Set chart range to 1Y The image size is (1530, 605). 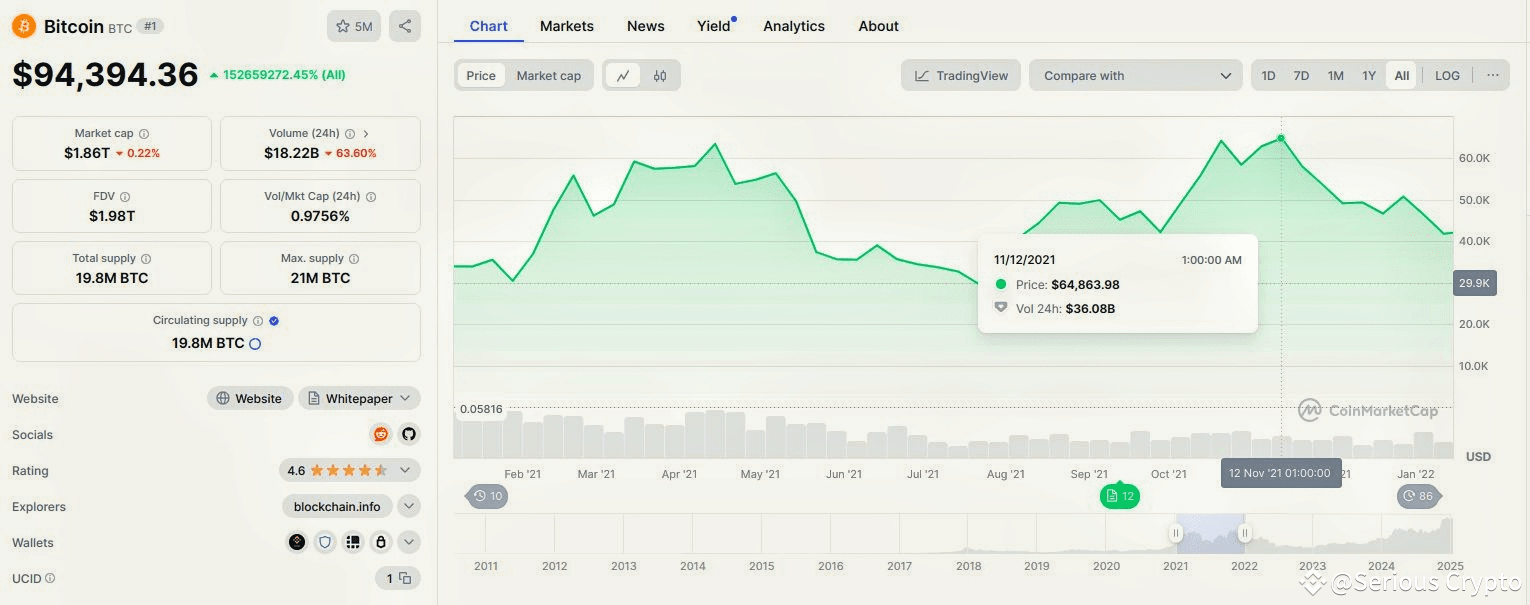click(x=1369, y=76)
